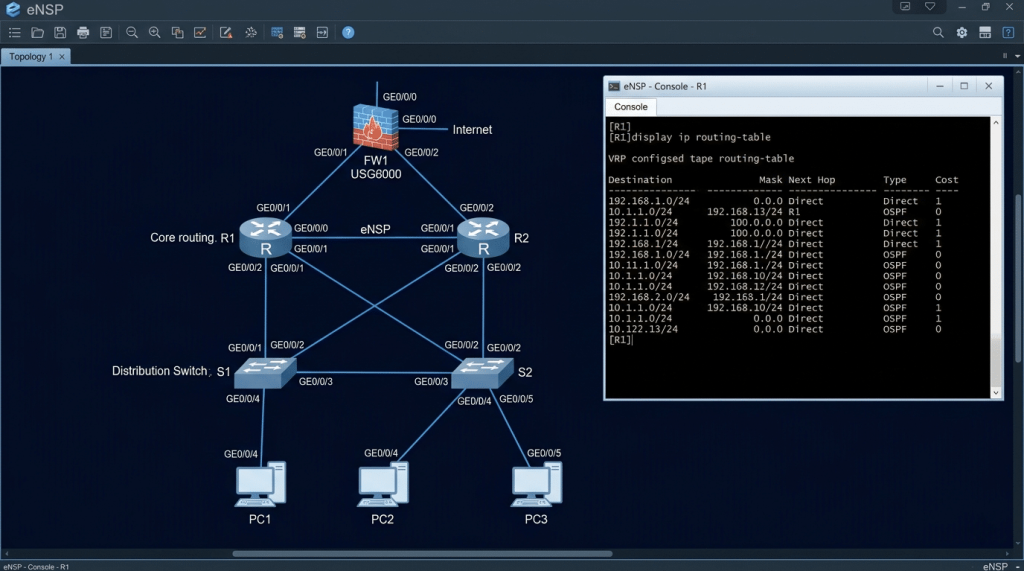1024x571 pixels.
Task: Click the 'GE0/0/3' label next to S1
Action: click(316, 382)
